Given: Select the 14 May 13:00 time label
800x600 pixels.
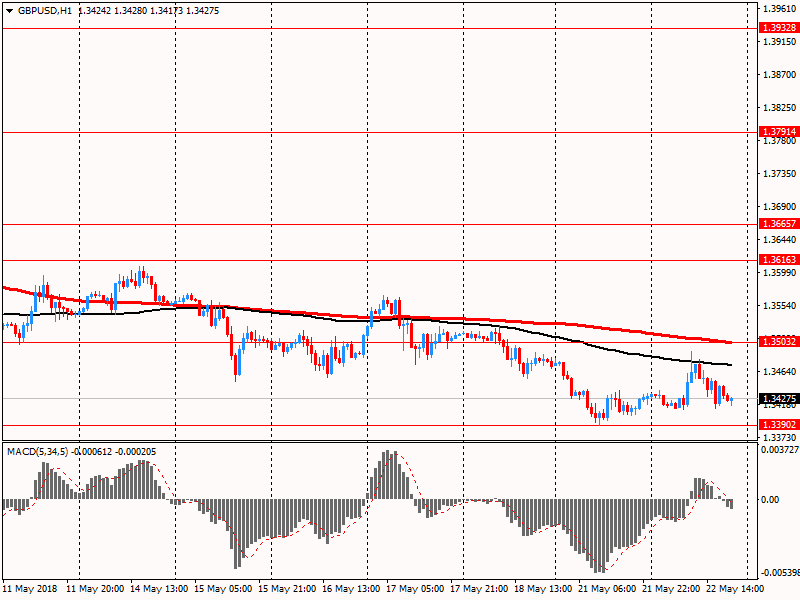Looking at the screenshot, I should (x=159, y=588).
